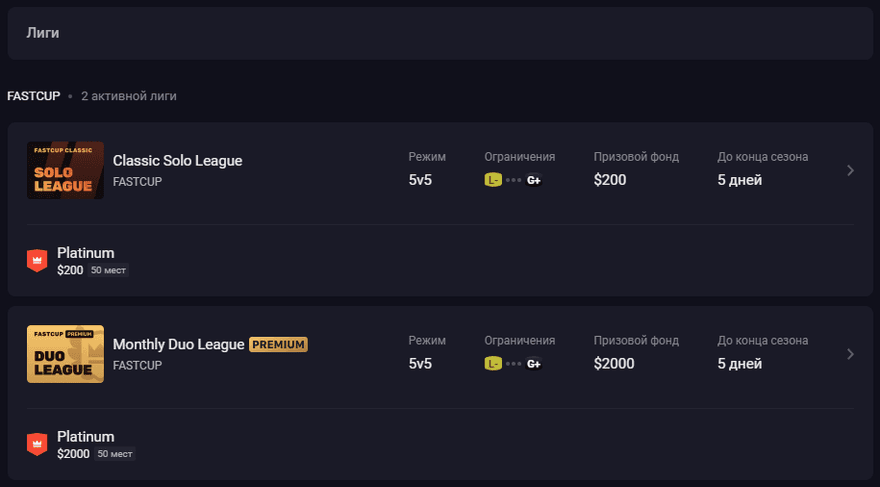Open Monthly Duo League thumbnail image

click(65, 354)
